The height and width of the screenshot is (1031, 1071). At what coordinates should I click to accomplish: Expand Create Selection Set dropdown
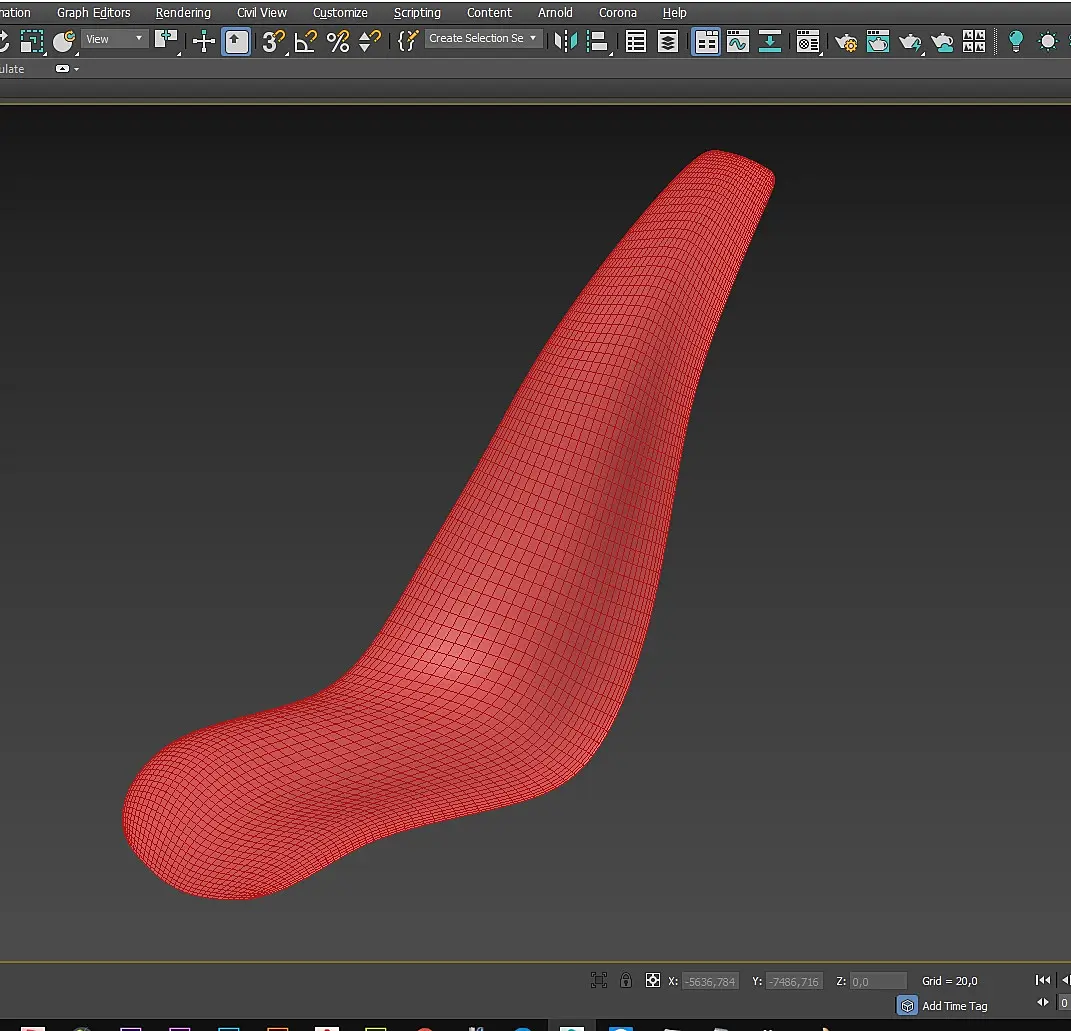tap(483, 38)
